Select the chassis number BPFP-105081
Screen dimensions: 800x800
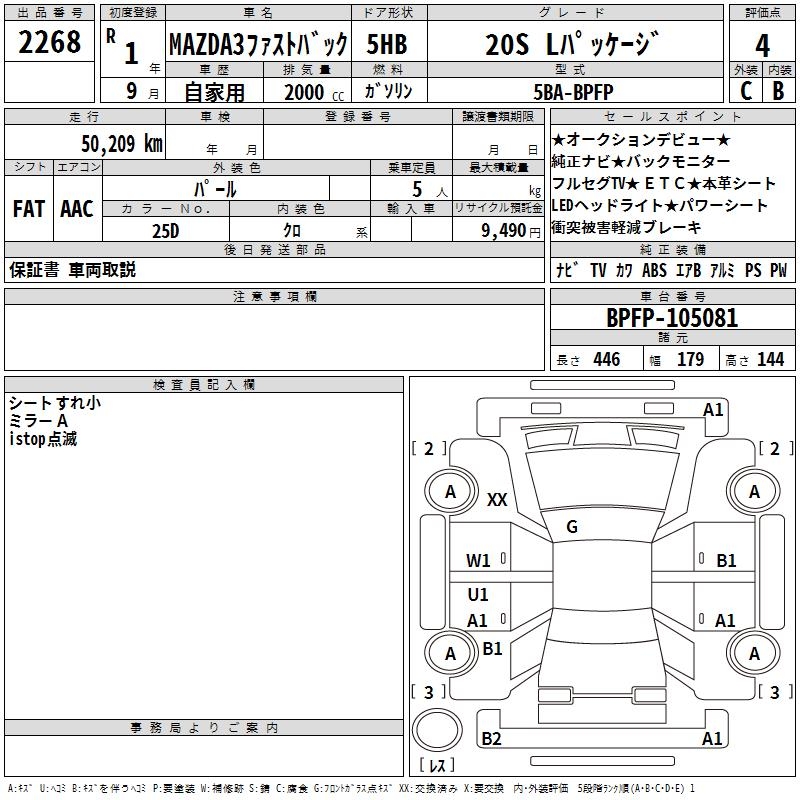[672, 318]
